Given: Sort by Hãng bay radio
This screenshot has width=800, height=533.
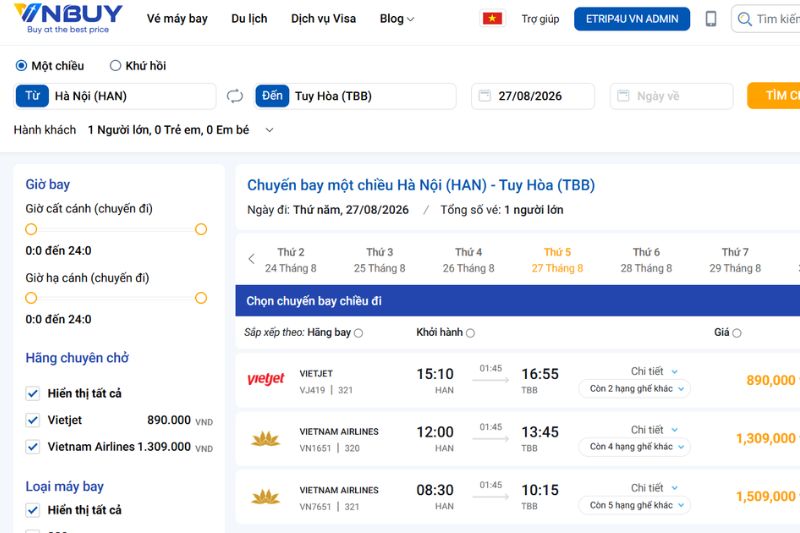Looking at the screenshot, I should (358, 333).
